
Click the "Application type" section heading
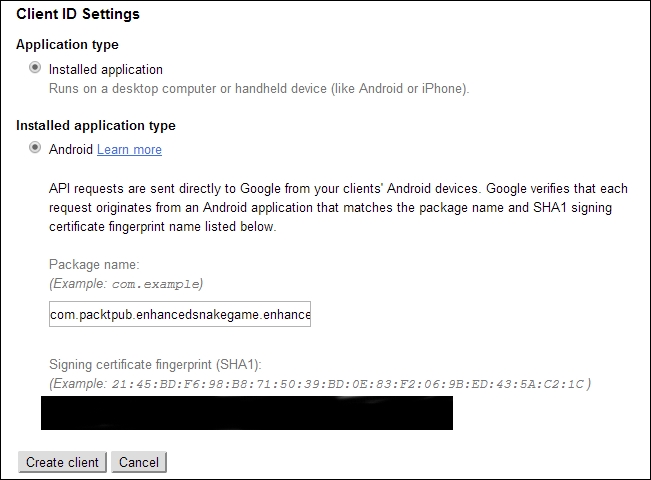67,45
